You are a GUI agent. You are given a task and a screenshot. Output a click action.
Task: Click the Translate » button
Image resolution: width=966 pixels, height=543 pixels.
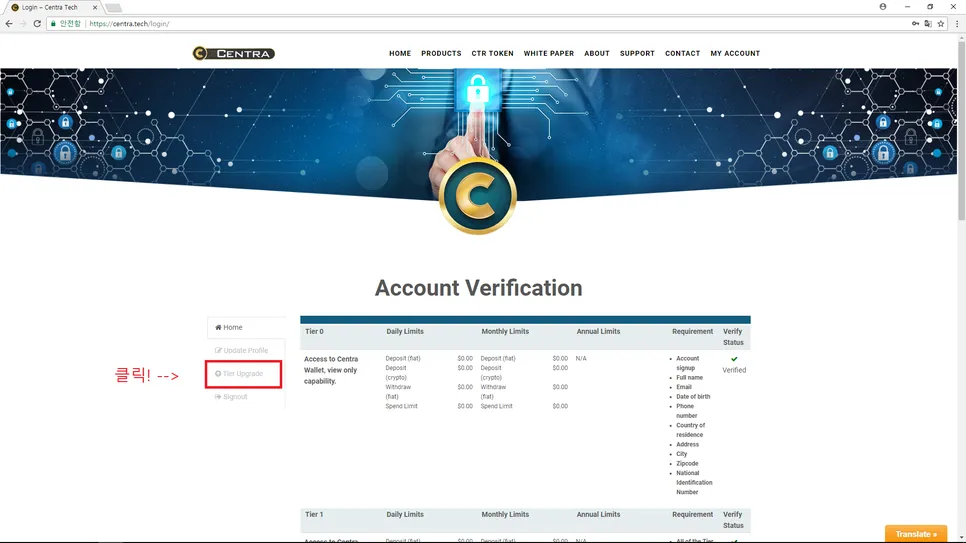915,534
